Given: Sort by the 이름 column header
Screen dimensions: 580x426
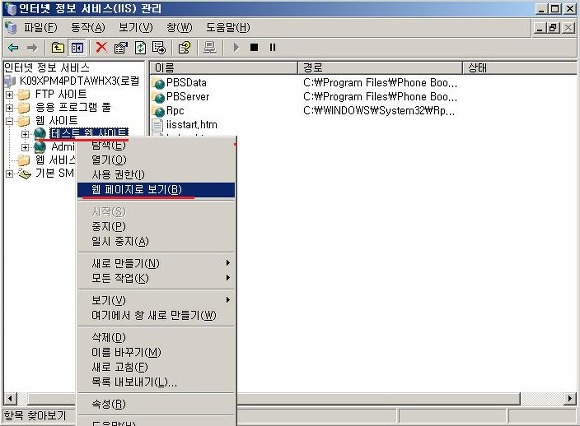Looking at the screenshot, I should 223,68.
